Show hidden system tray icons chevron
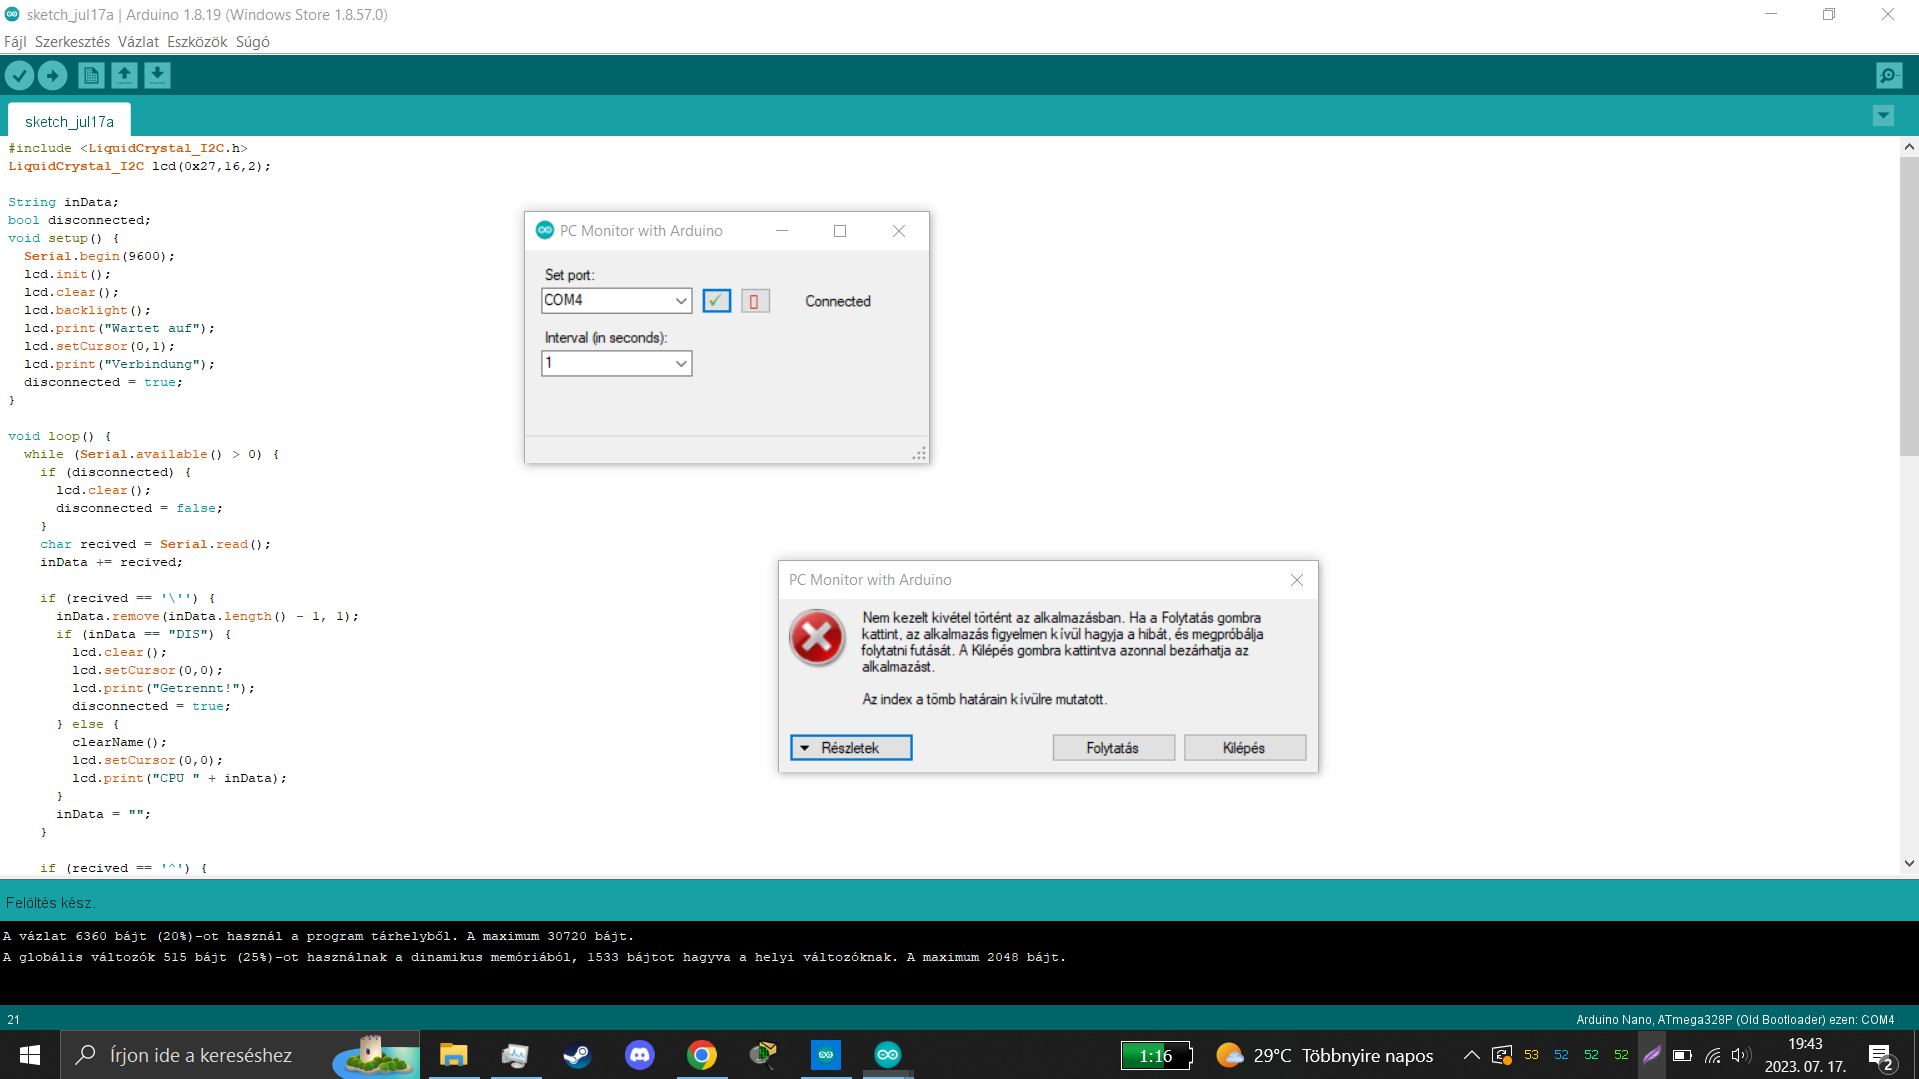This screenshot has height=1079, width=1919. coord(1471,1055)
